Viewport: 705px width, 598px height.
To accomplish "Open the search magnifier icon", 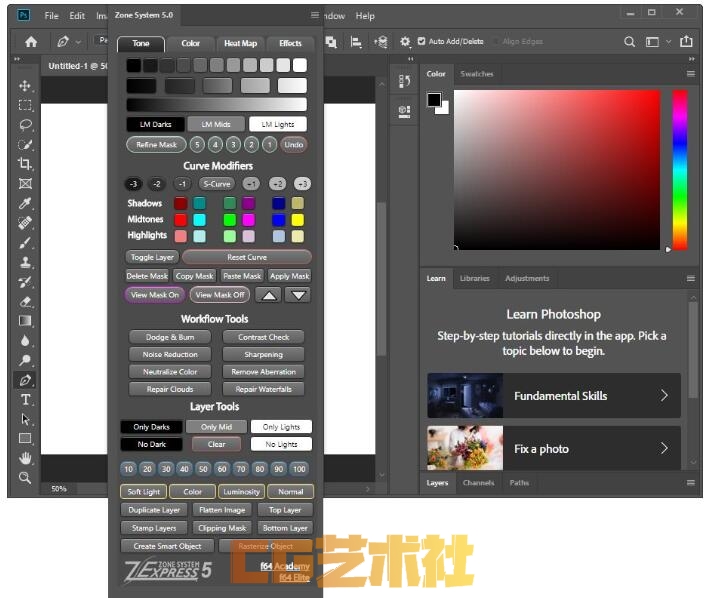I will tap(629, 42).
